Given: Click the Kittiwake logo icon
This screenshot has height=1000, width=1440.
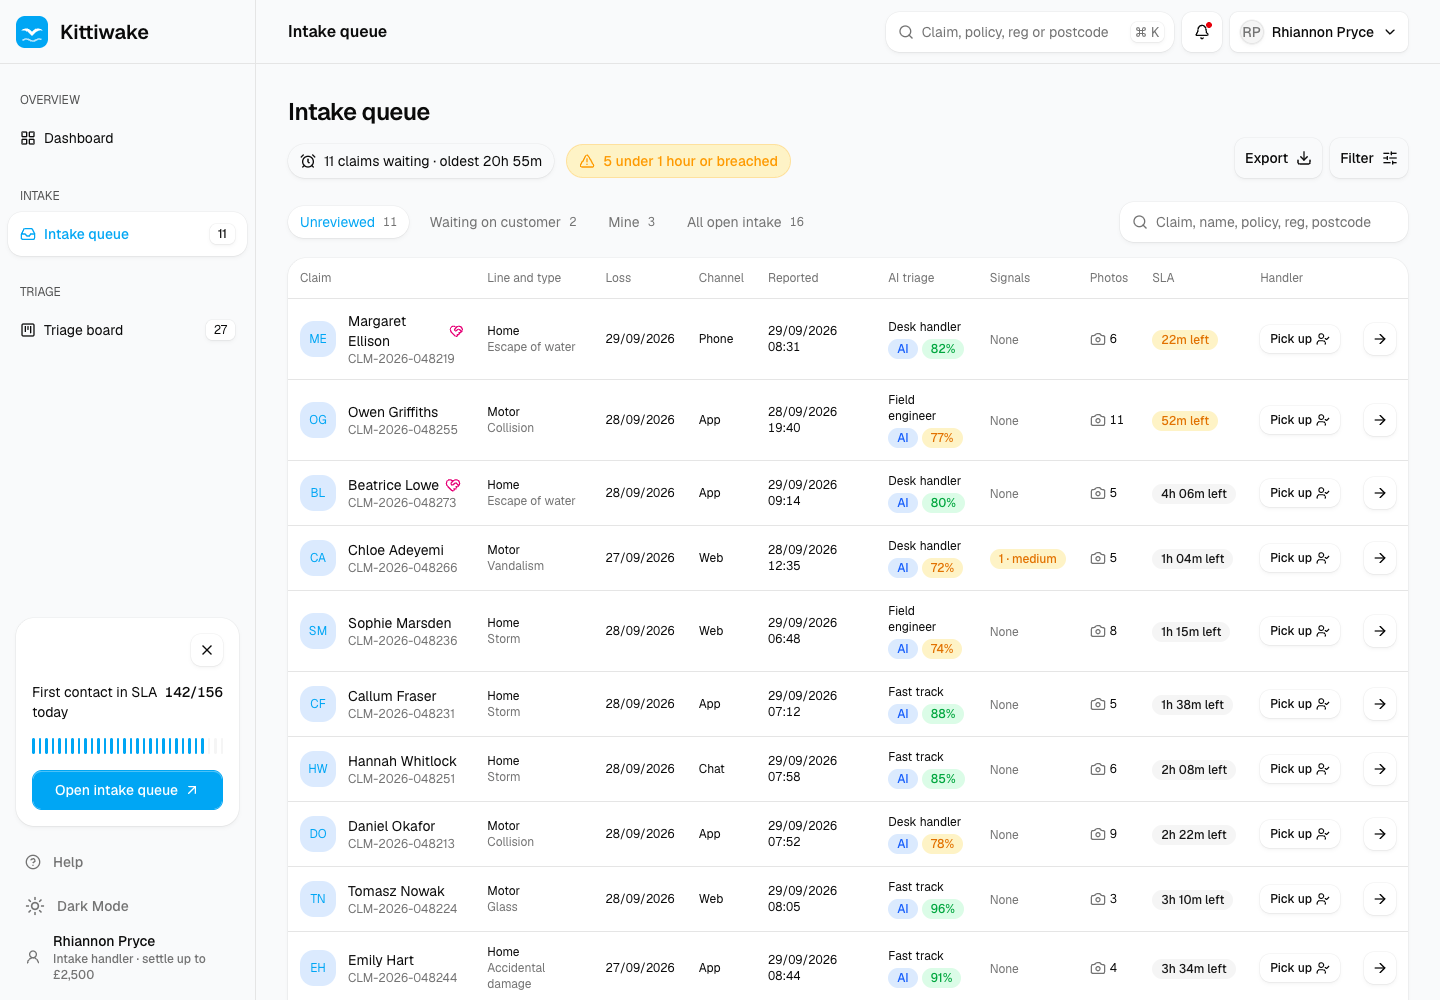Looking at the screenshot, I should 32,32.
